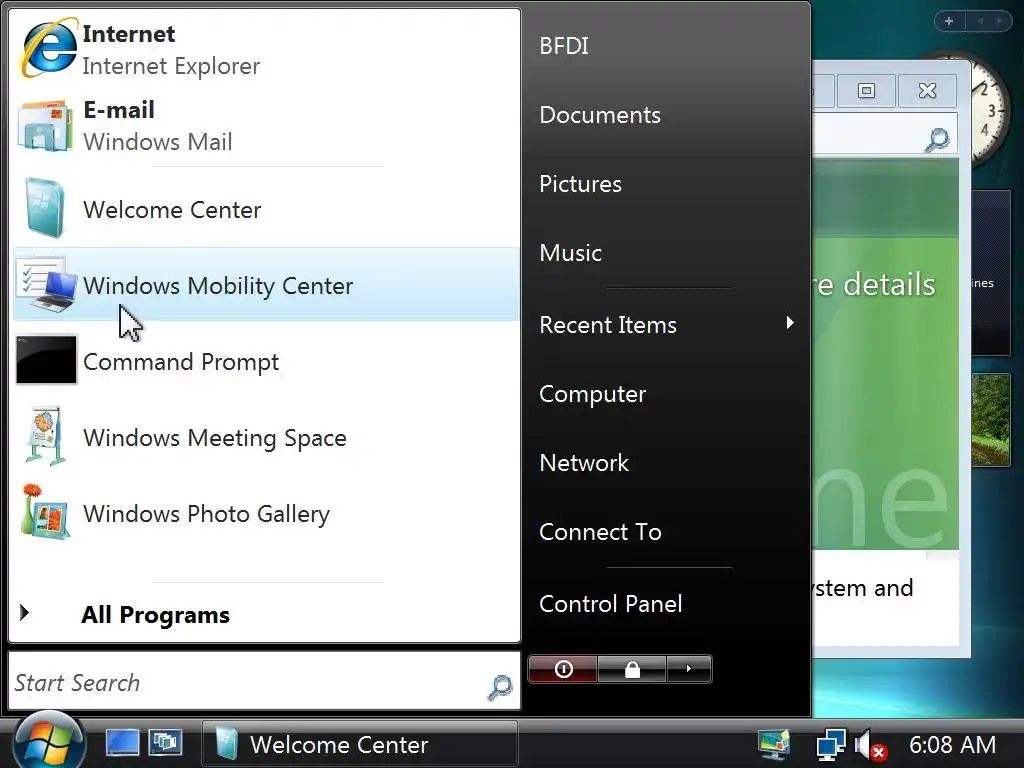Click the lock button in Start menu
Image resolution: width=1024 pixels, height=768 pixels.
coord(632,669)
